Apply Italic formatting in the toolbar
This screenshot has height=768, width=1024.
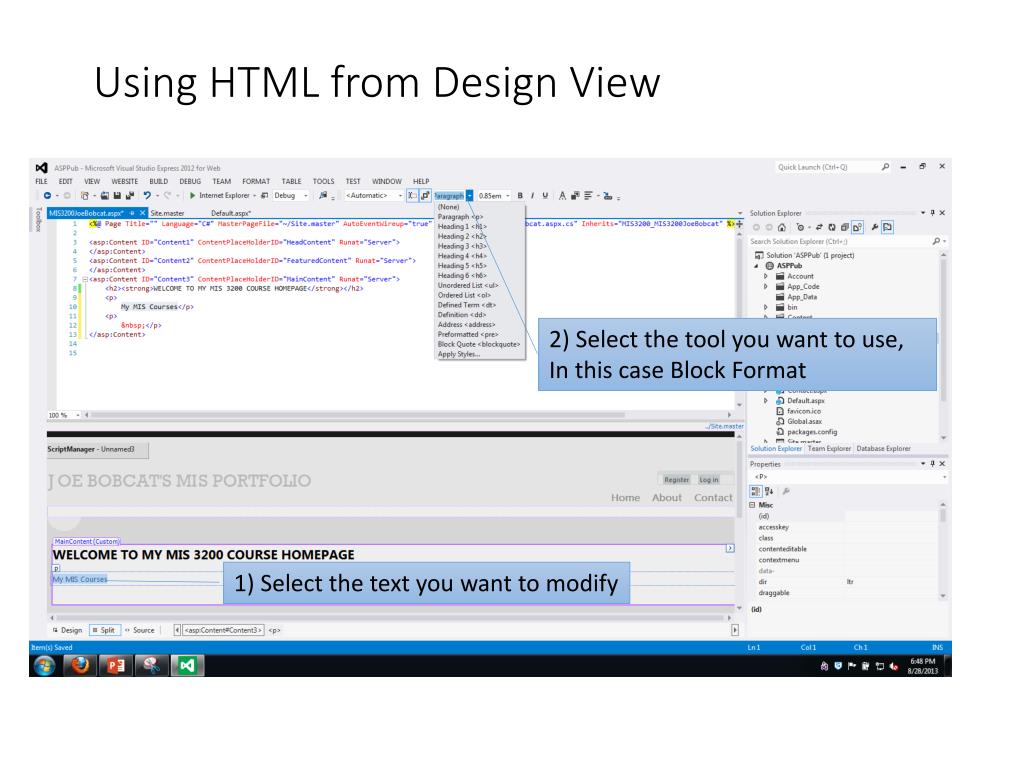click(x=532, y=195)
